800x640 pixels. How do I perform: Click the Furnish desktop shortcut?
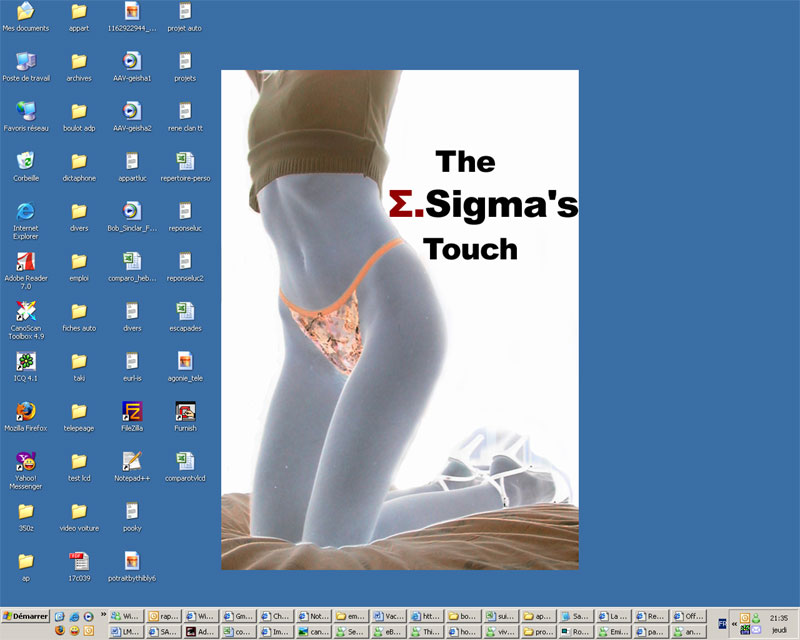pos(185,411)
